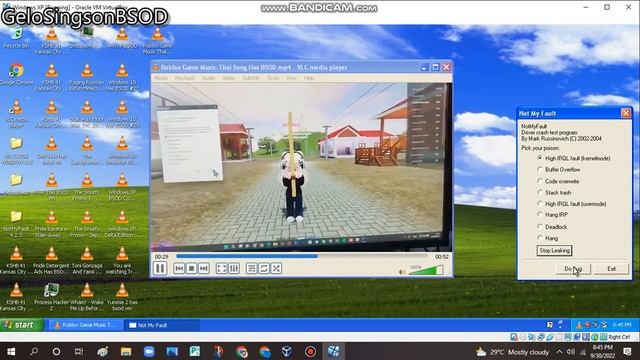Open the Audio menu in VLC
The height and width of the screenshot is (360, 640).
(209, 78)
